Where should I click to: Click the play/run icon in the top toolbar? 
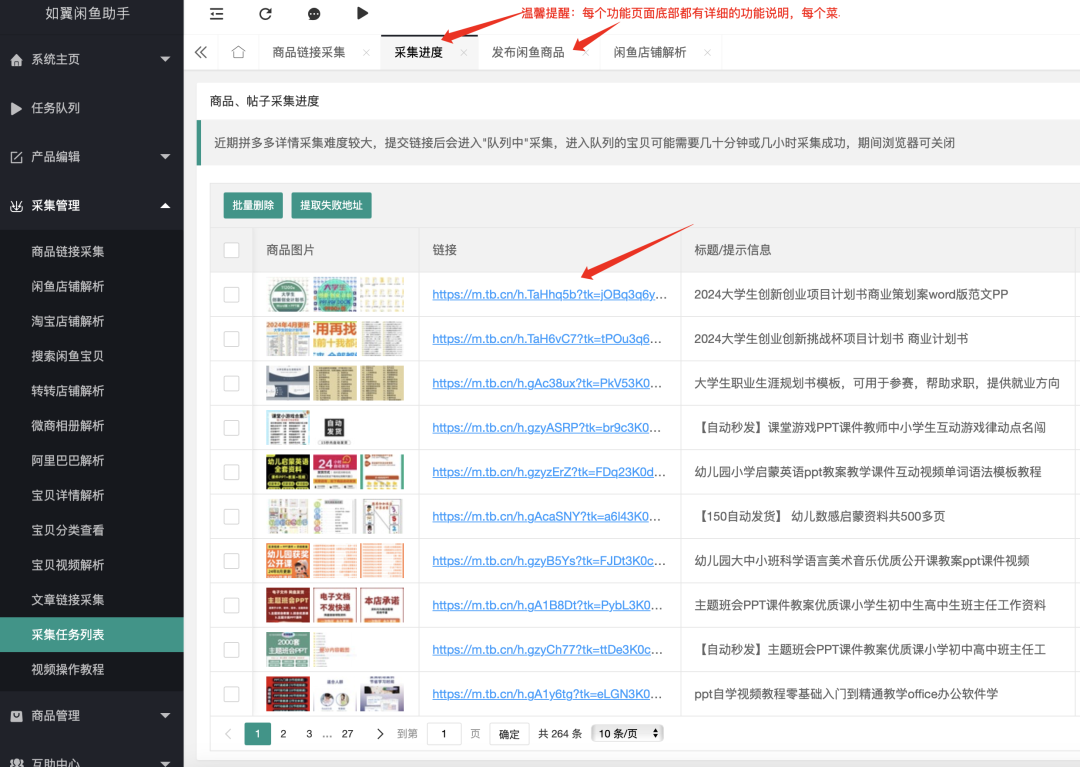pos(362,14)
